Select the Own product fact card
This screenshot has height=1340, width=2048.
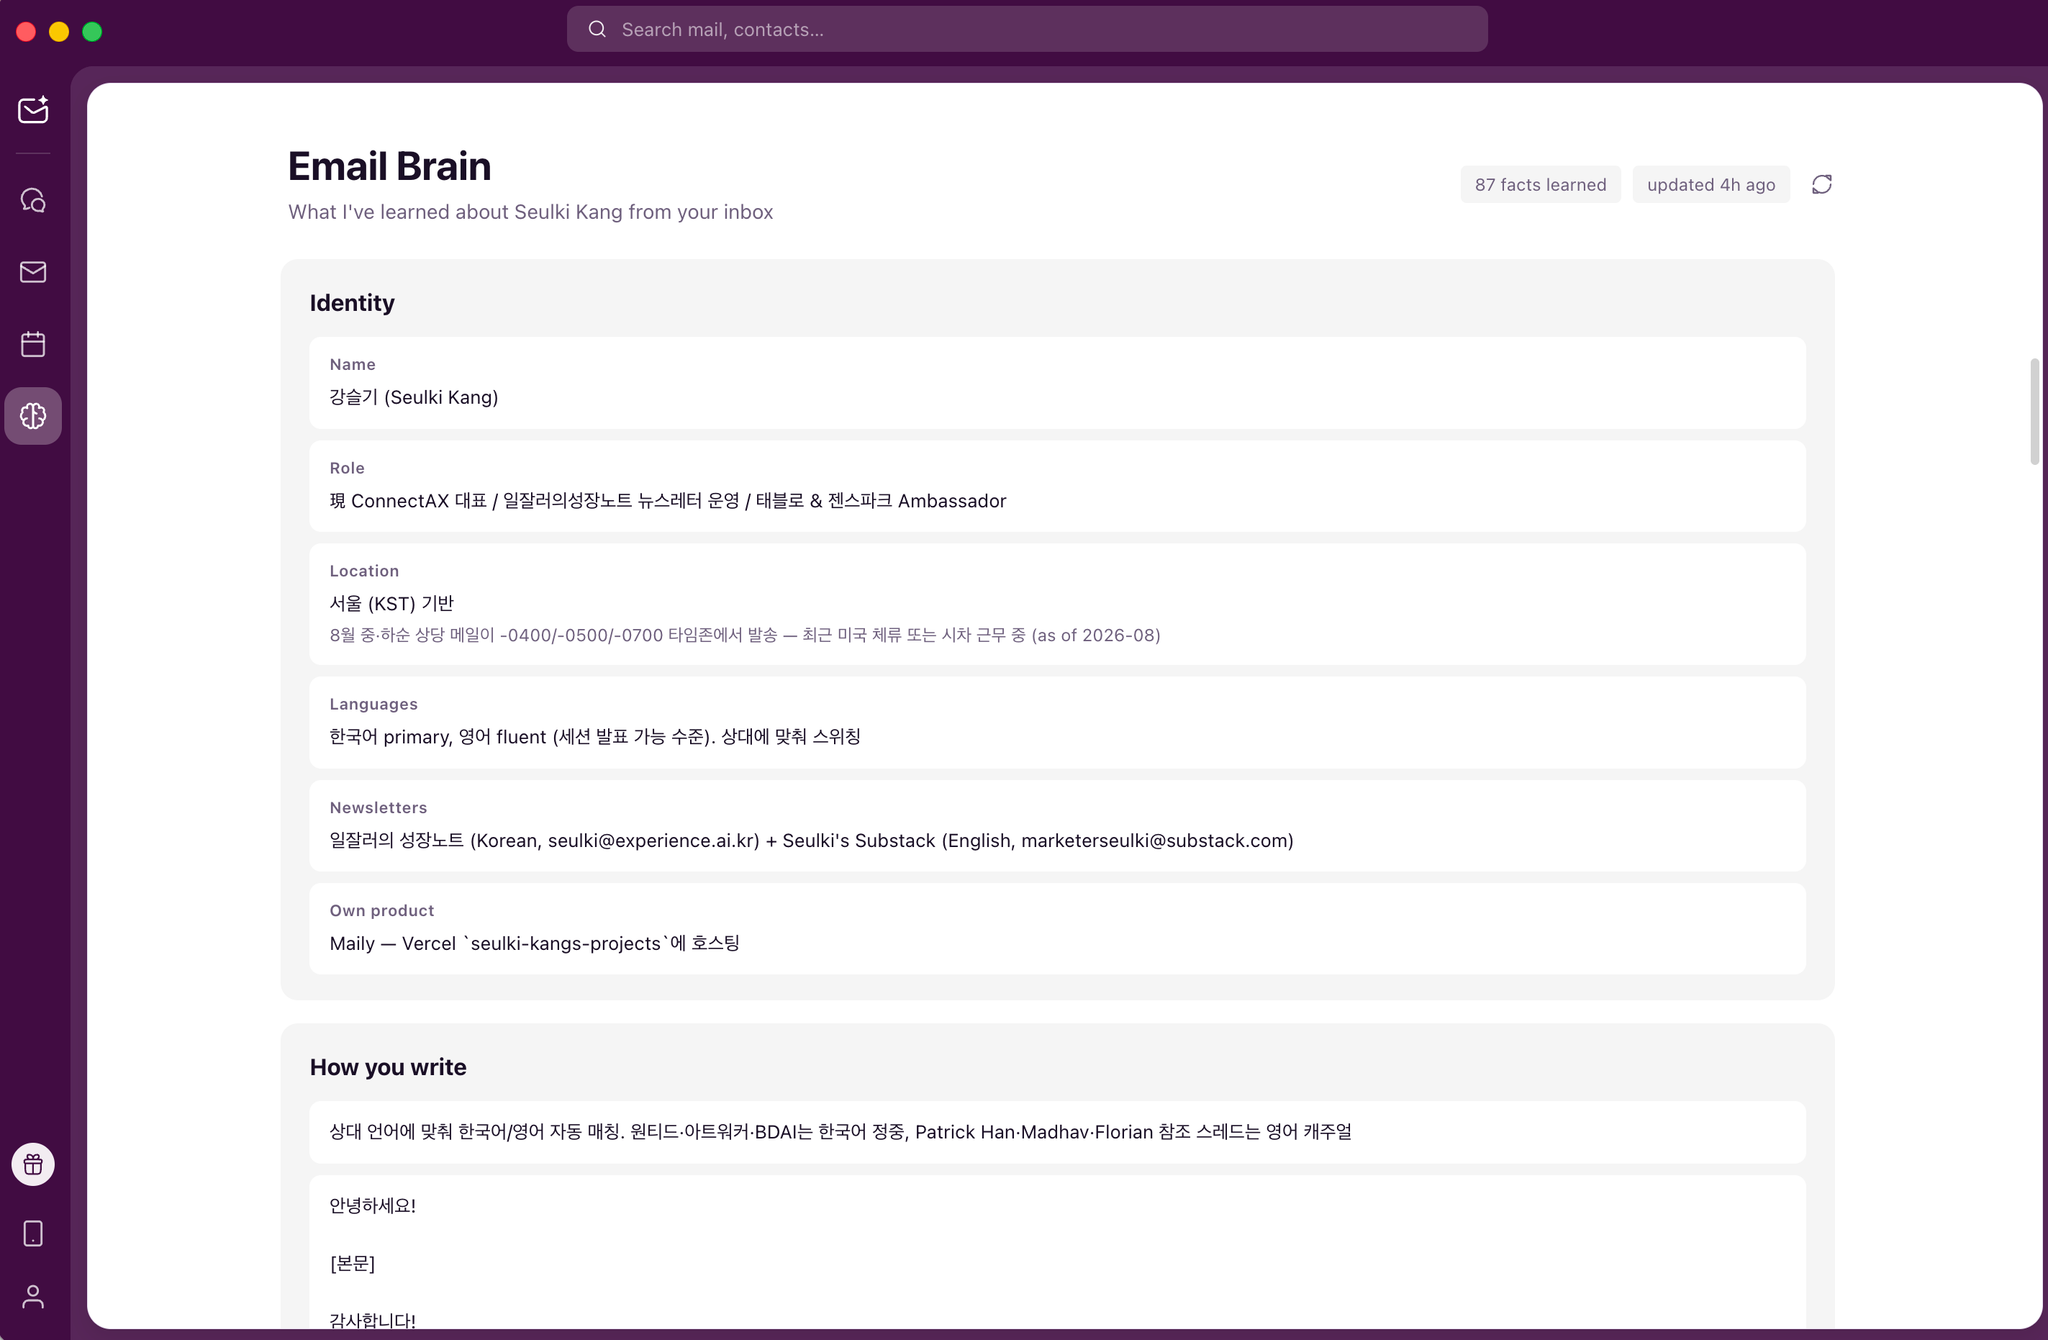point(1057,928)
